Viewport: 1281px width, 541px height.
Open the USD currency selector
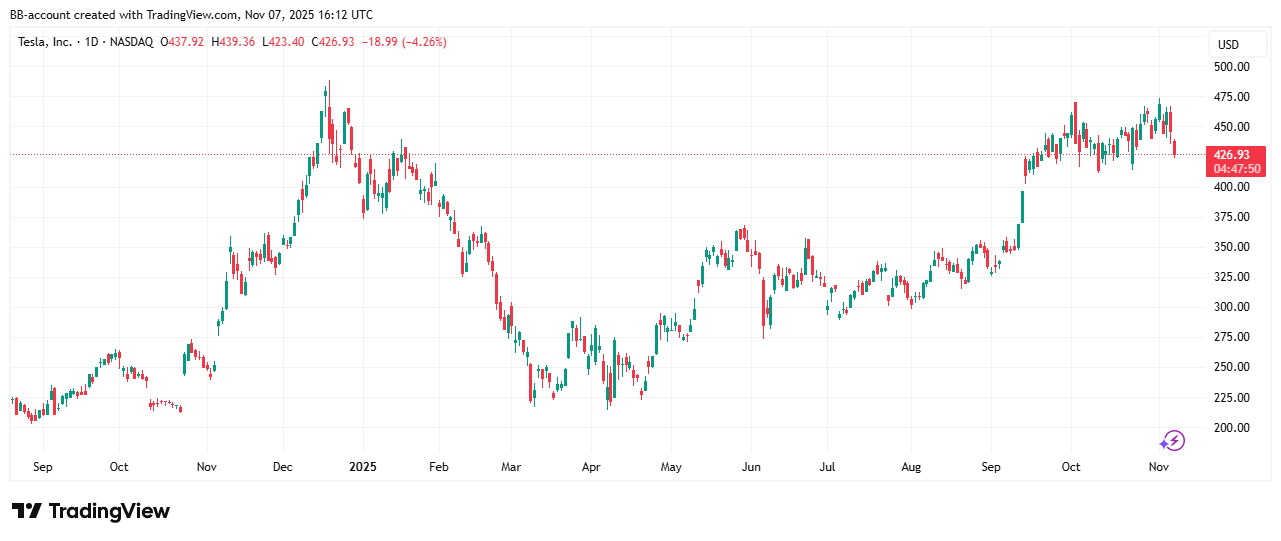coord(1226,45)
